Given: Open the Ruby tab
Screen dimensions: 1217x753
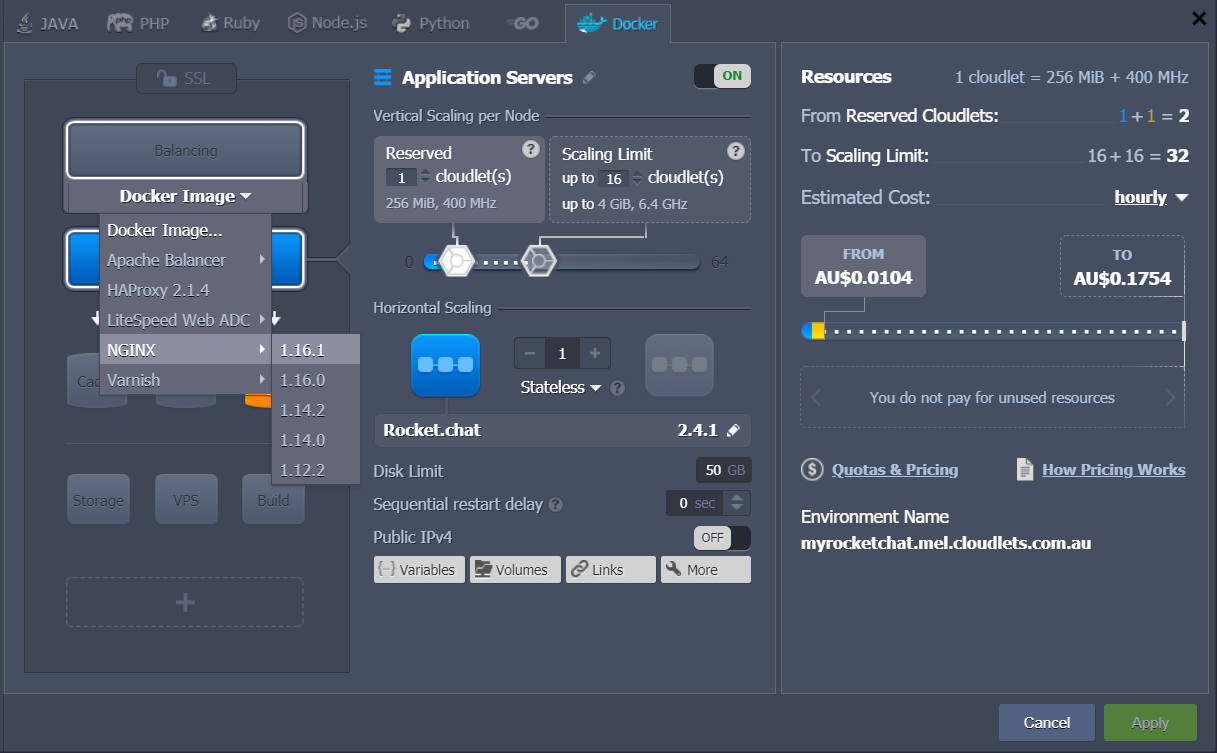Looking at the screenshot, I should (x=231, y=23).
